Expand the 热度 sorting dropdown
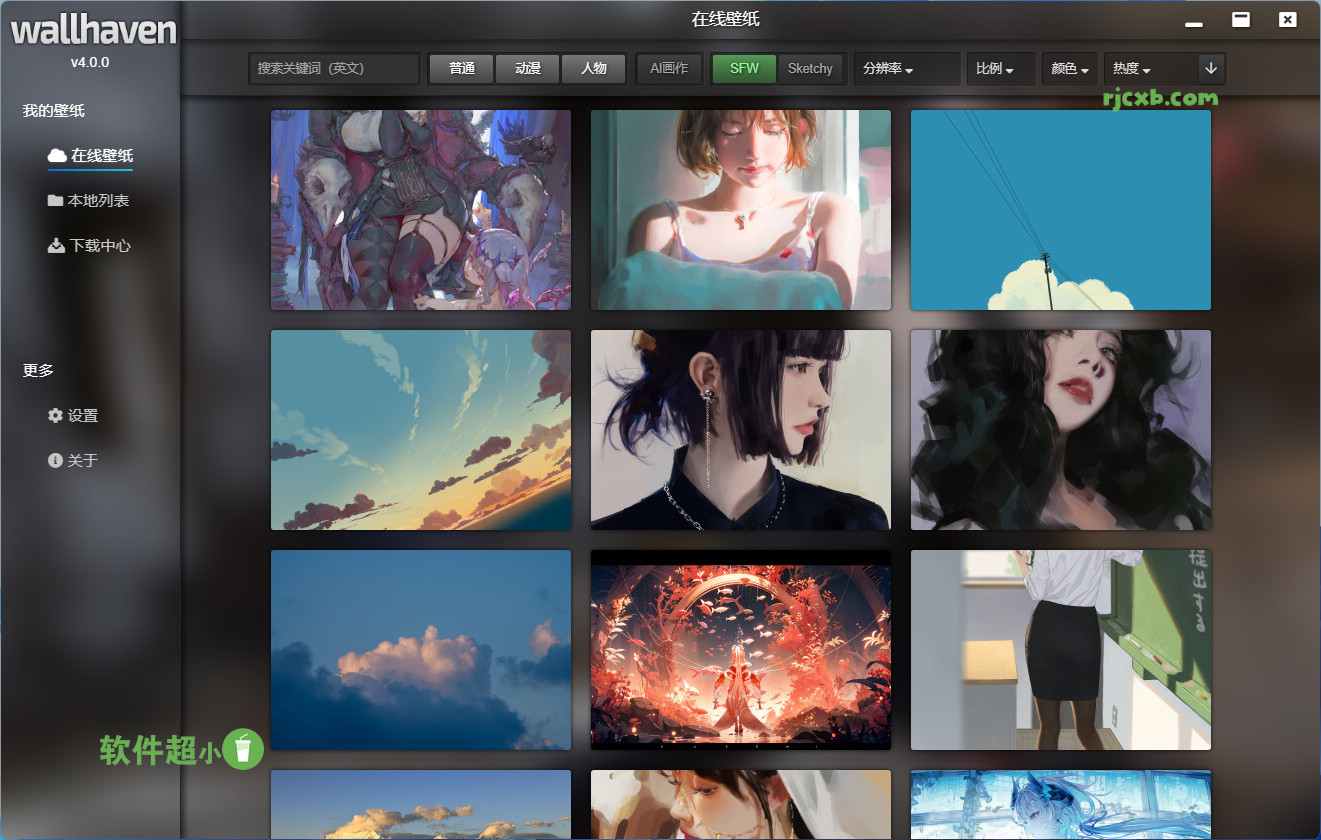Screen dimensions: 1321x840 [1132, 69]
